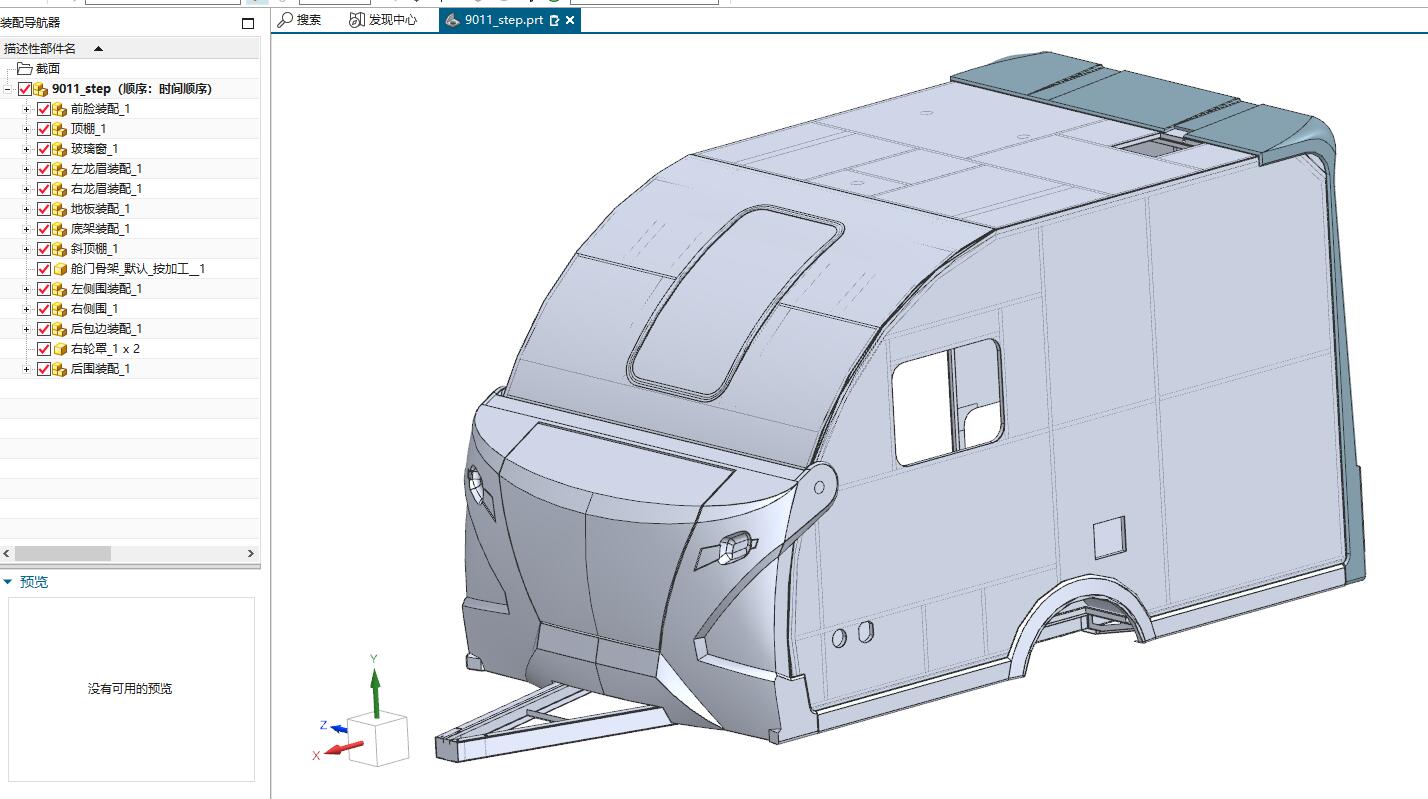Select the 9011_step (顺序: 时间顺序) label
1428x799 pixels.
coord(132,89)
